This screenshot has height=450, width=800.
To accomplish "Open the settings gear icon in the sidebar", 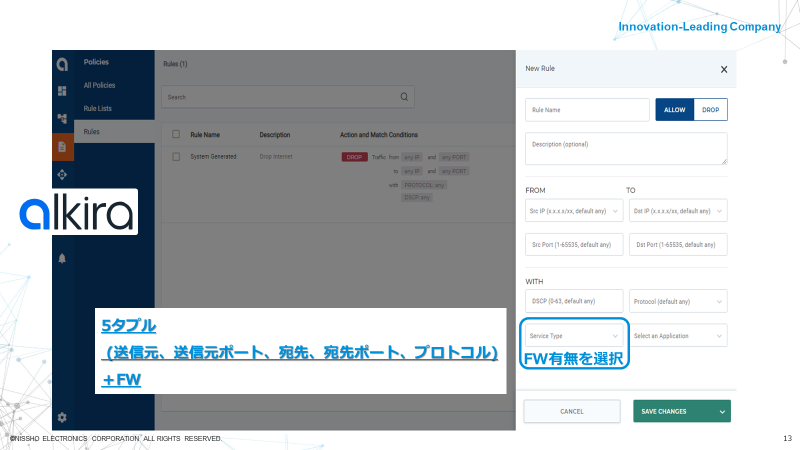I will click(62, 416).
